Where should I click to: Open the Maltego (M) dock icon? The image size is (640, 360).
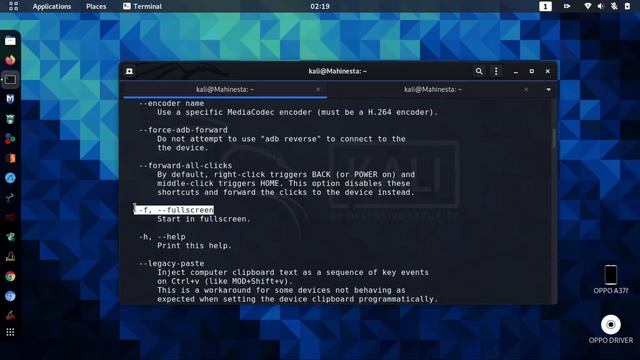click(x=10, y=99)
